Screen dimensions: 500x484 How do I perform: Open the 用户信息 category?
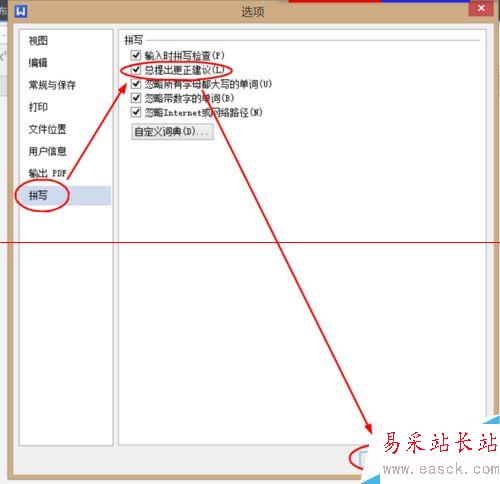(x=47, y=151)
